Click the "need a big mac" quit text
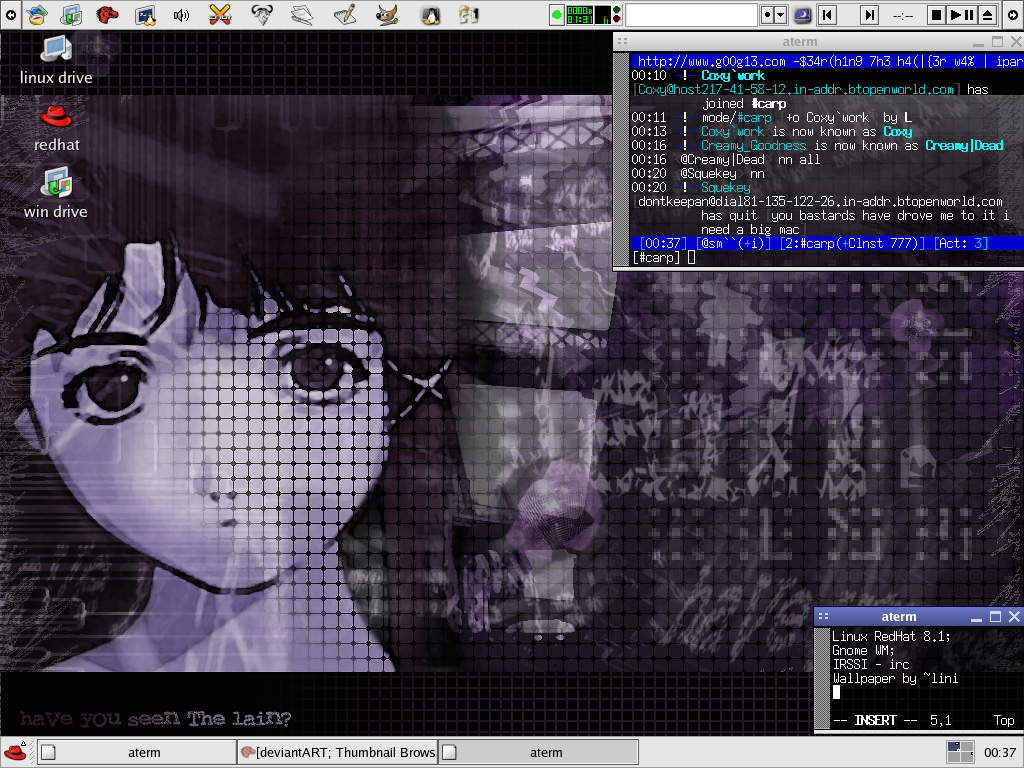This screenshot has width=1024, height=768. point(750,229)
